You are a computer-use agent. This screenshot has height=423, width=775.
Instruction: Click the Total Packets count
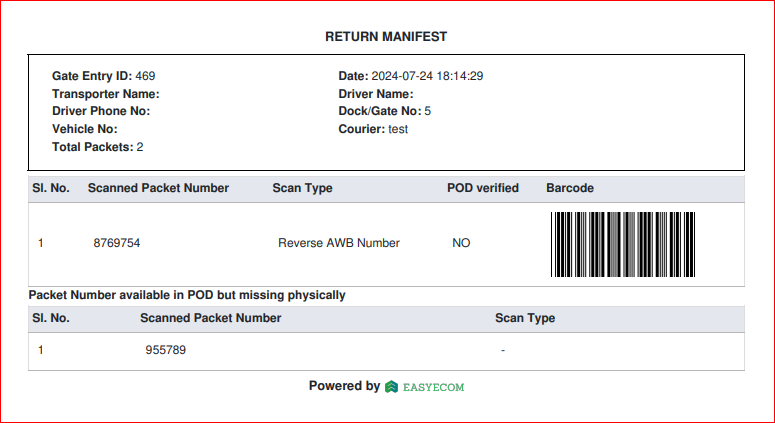click(x=140, y=147)
